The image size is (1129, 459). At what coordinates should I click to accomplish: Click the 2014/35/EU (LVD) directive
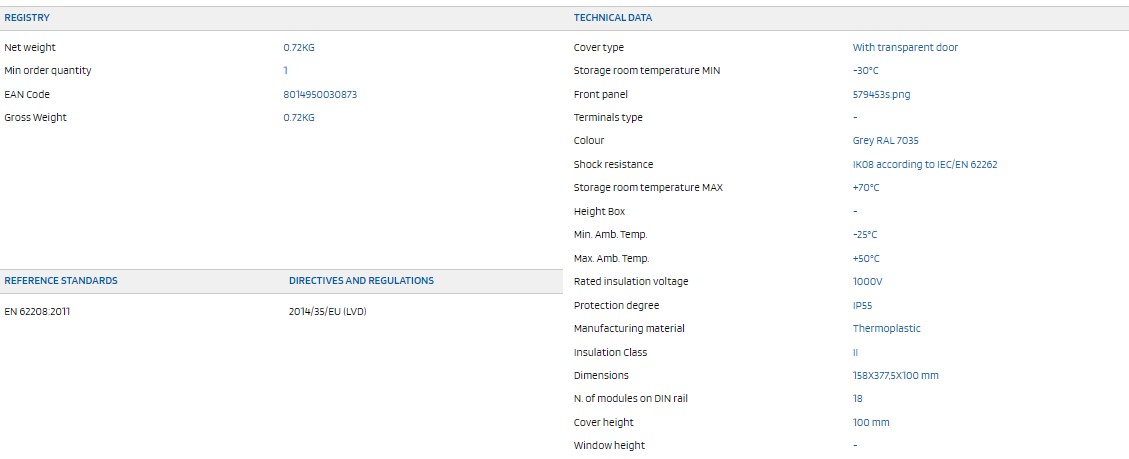[x=328, y=312]
